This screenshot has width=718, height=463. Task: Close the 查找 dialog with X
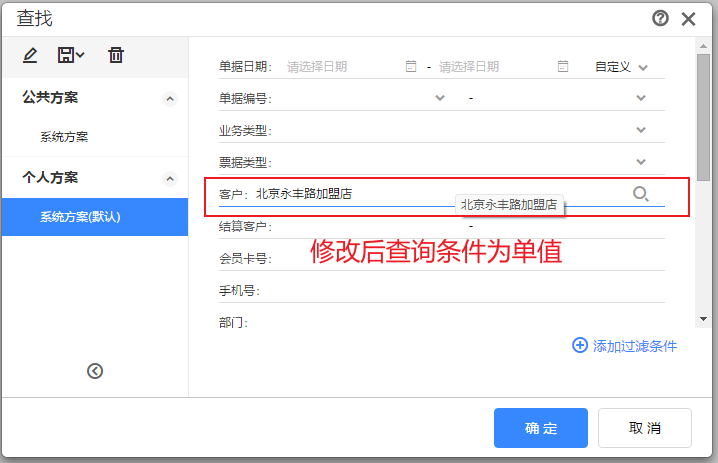point(688,19)
